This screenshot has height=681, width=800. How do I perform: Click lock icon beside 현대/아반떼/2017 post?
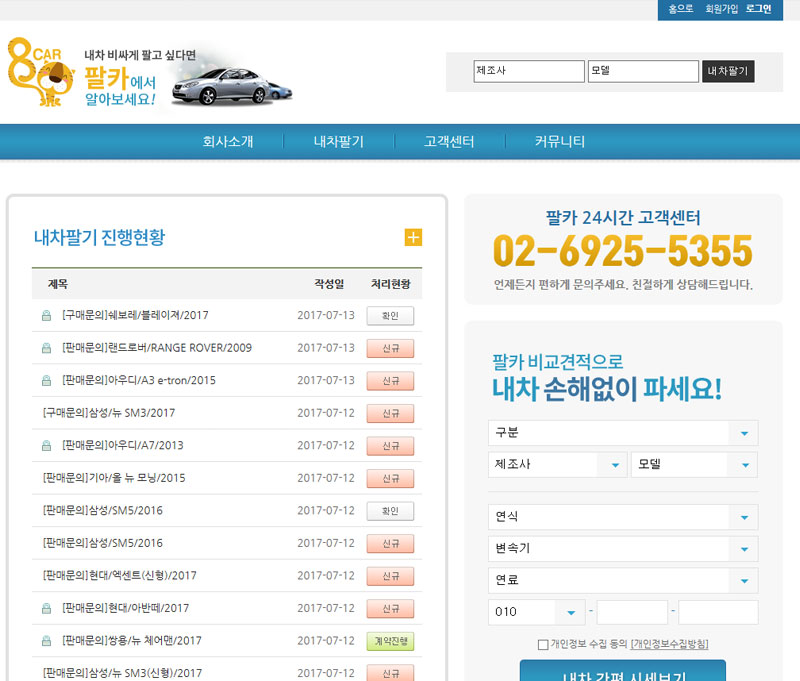pos(46,608)
